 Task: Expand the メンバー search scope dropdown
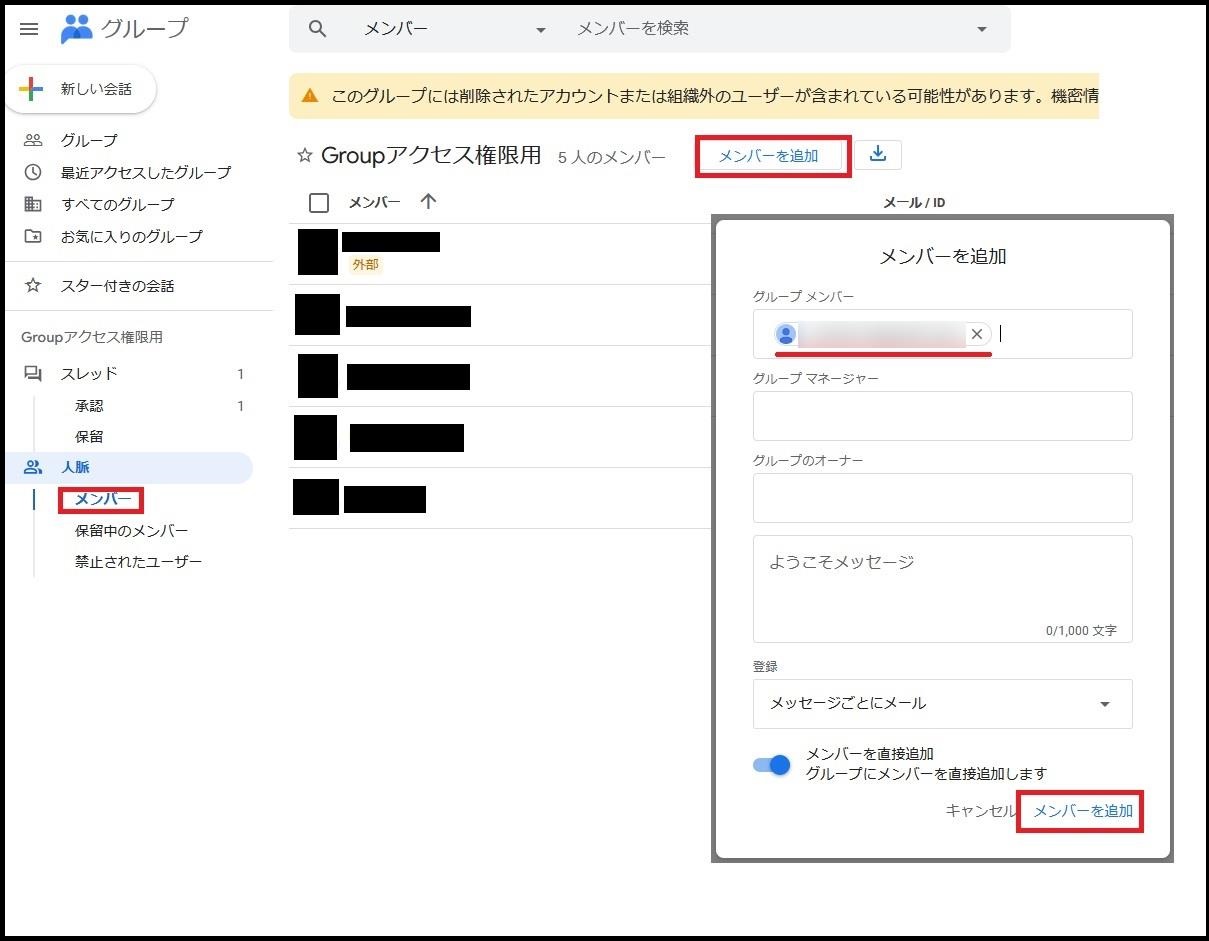[541, 30]
